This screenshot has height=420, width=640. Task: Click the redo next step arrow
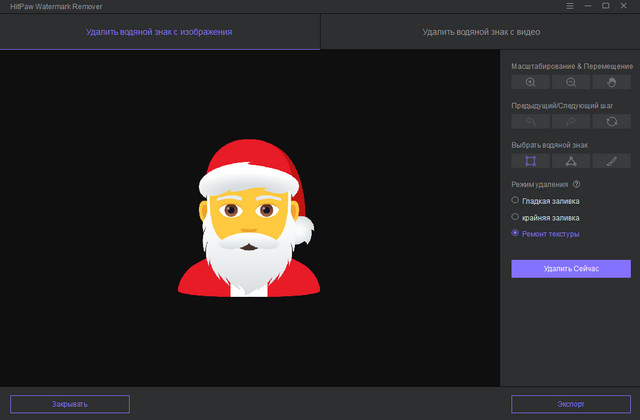point(571,121)
